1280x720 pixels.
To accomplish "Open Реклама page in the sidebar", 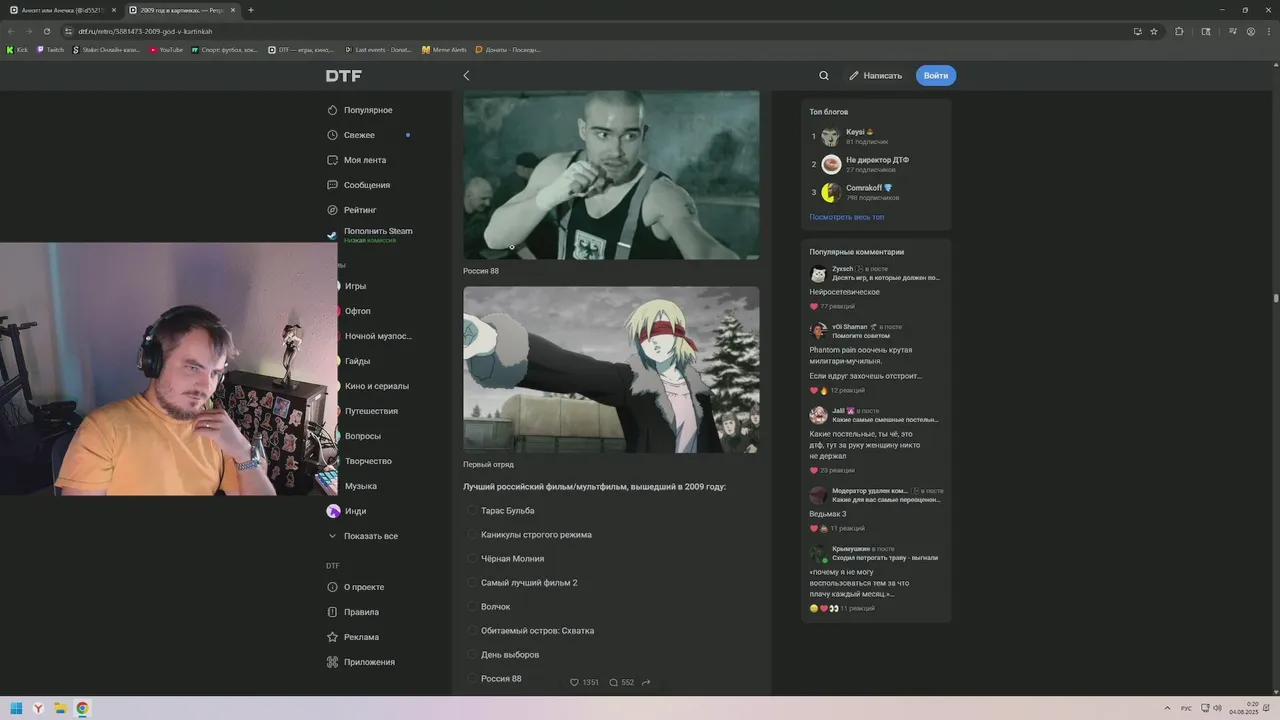I will coord(353,637).
